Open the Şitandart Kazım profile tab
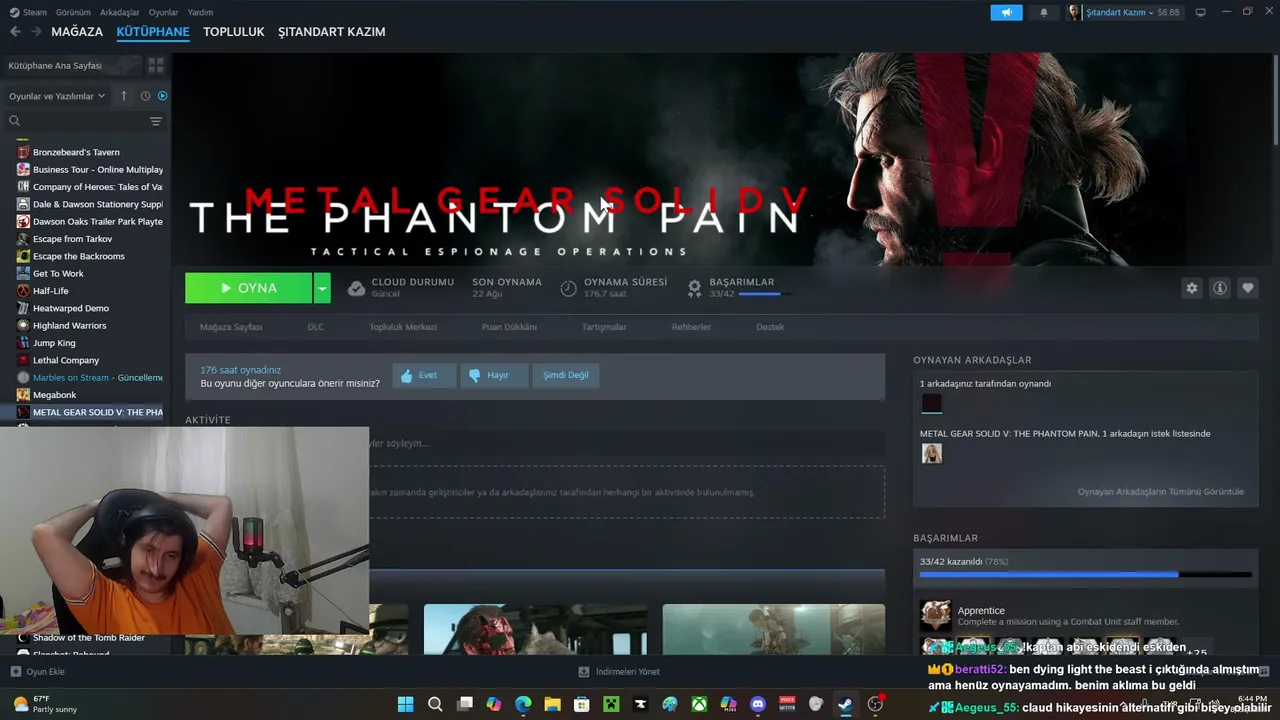 [x=332, y=32]
